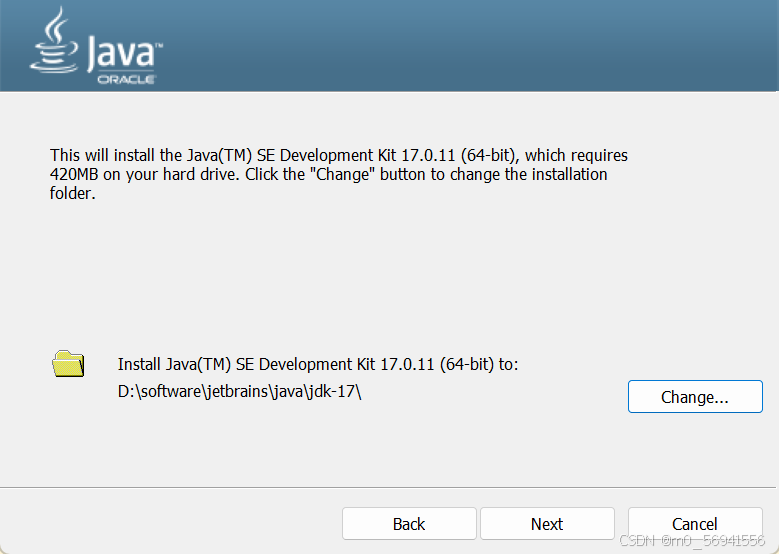
Task: Click the Change... button for install folder
Action: [695, 396]
